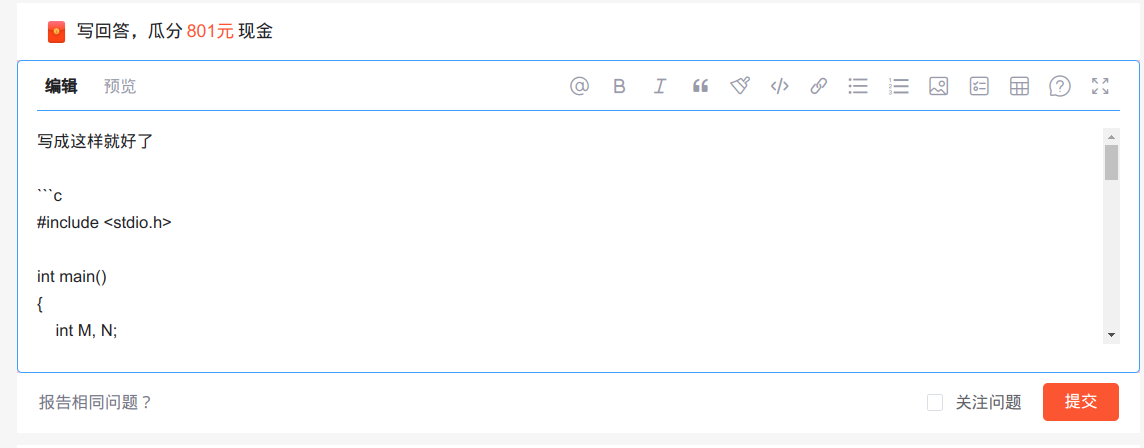Click the clear formatting brush icon
Image resolution: width=1144 pixels, height=448 pixels.
740,86
